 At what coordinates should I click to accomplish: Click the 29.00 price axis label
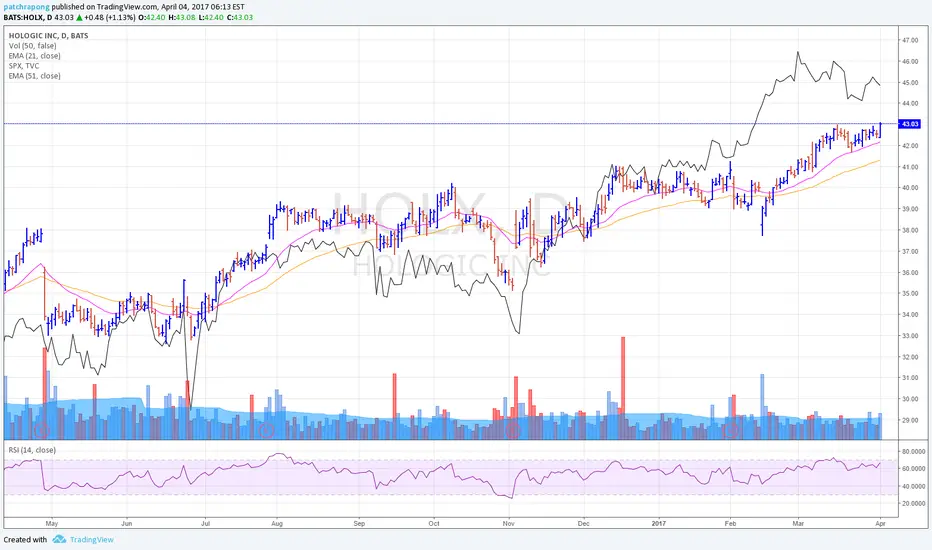pyautogui.click(x=910, y=420)
